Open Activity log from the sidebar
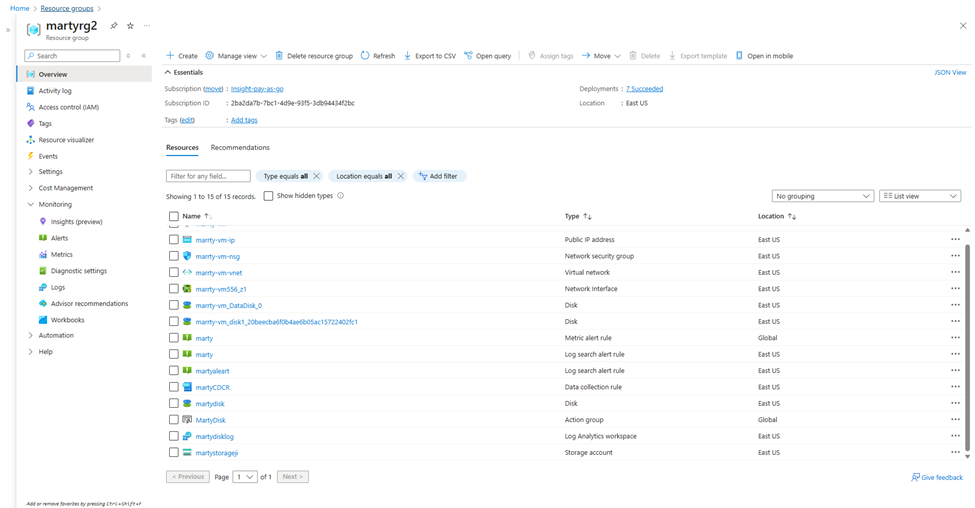The width and height of the screenshot is (975, 508). click(55, 91)
